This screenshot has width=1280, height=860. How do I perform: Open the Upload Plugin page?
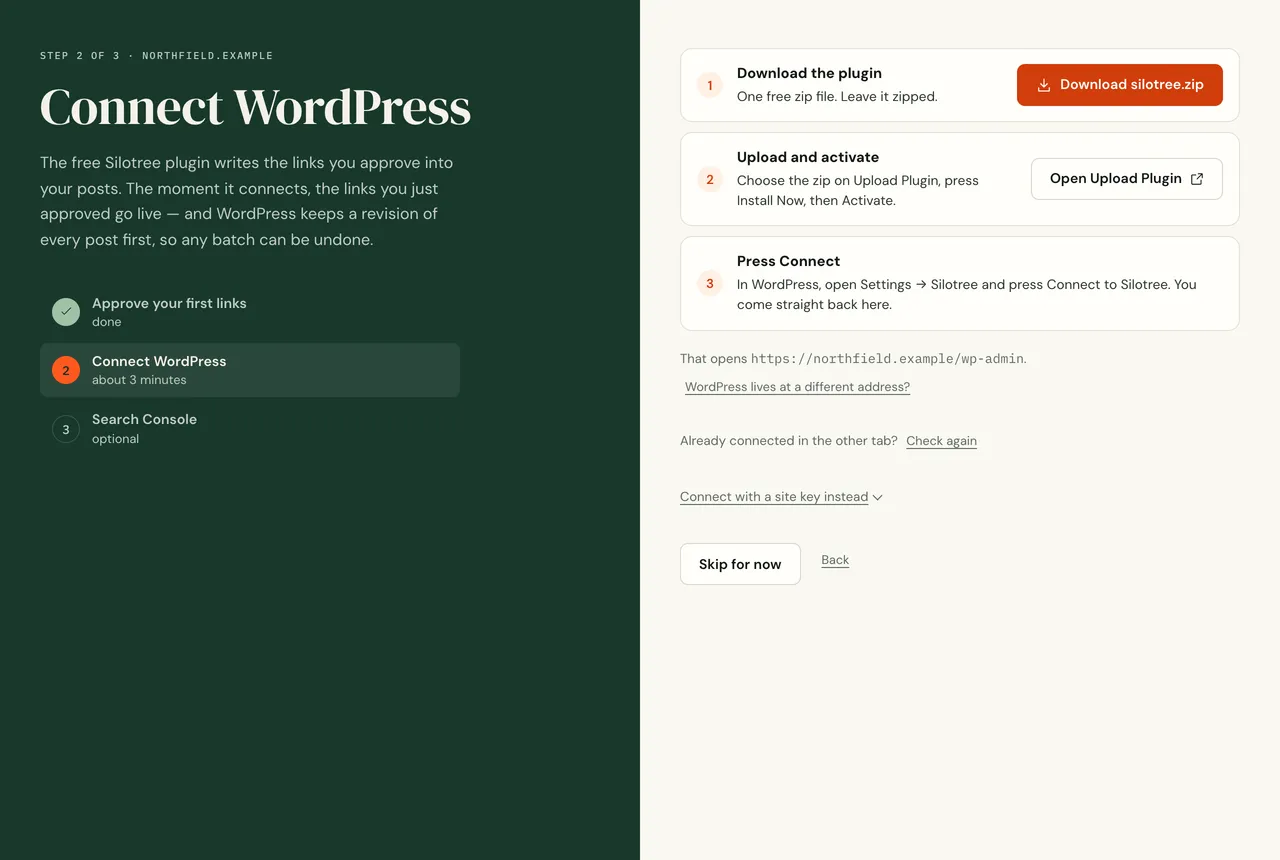pos(1127,179)
